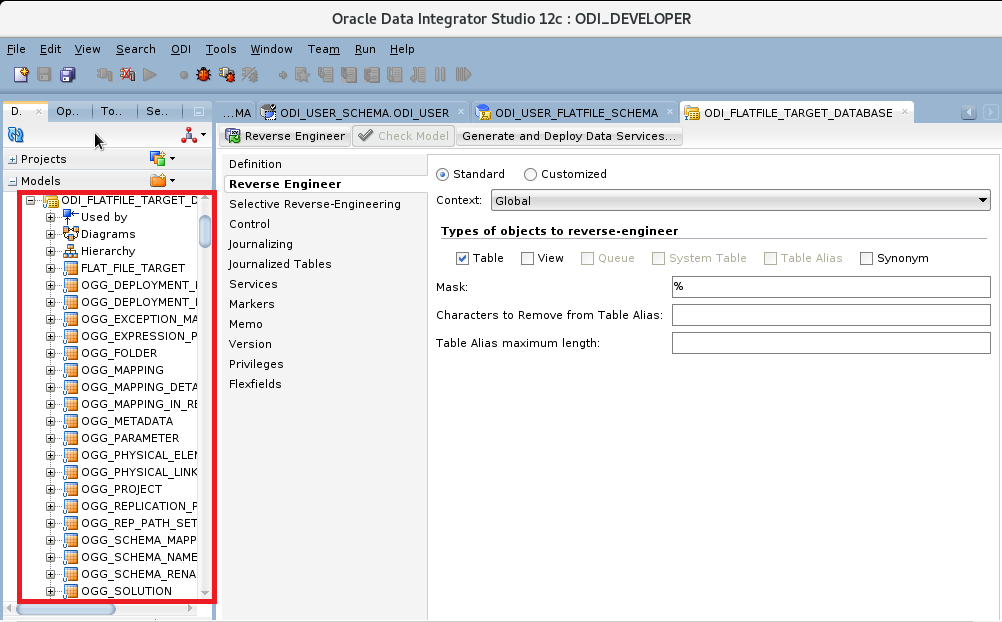Screen dimensions: 1002x622
Task: Click the green Run arrow icon
Action: pyautogui.click(x=150, y=75)
